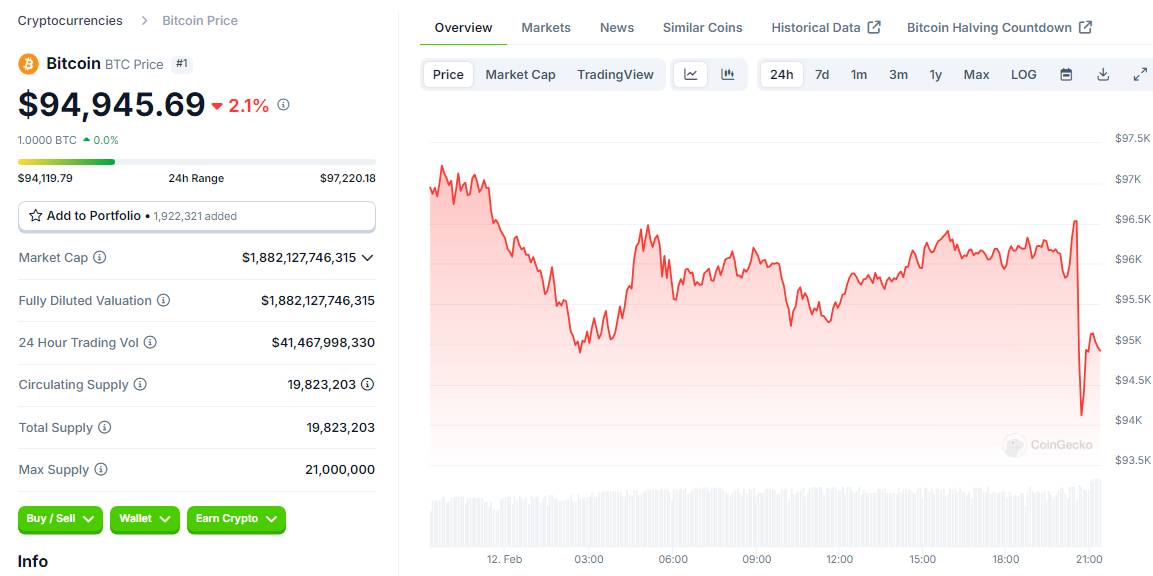Select the TradingView chart mode
The image size is (1153, 576).
(x=615, y=74)
